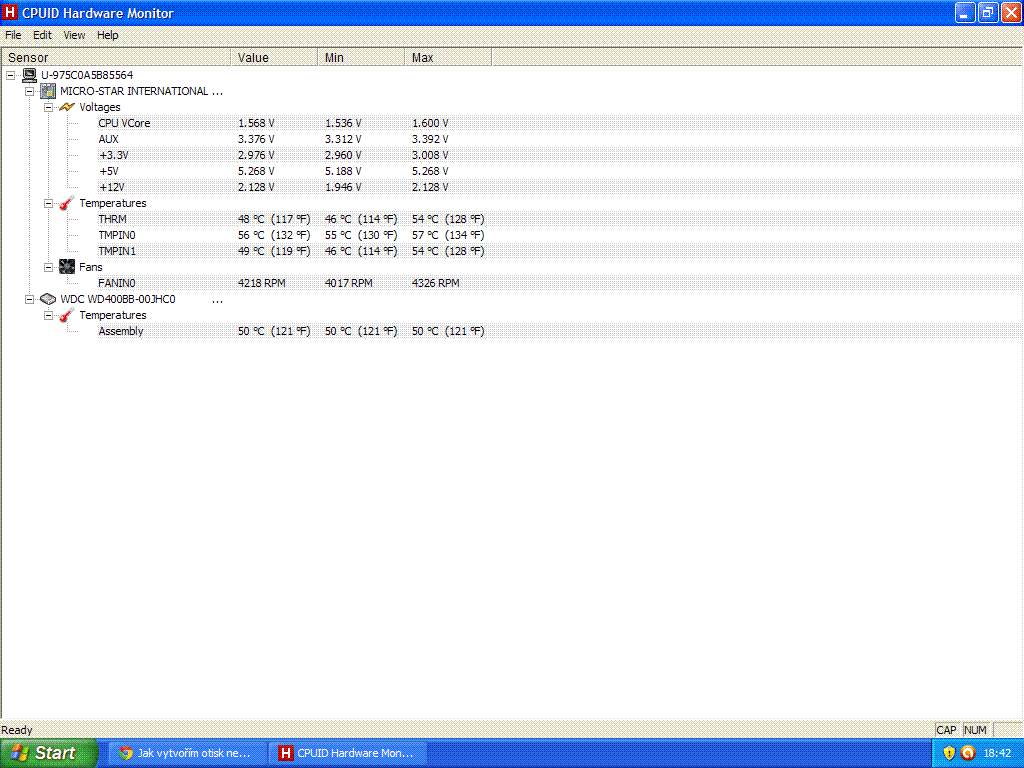Collapse the WDC WD400BB-00JHC0 drive node

click(x=30, y=299)
